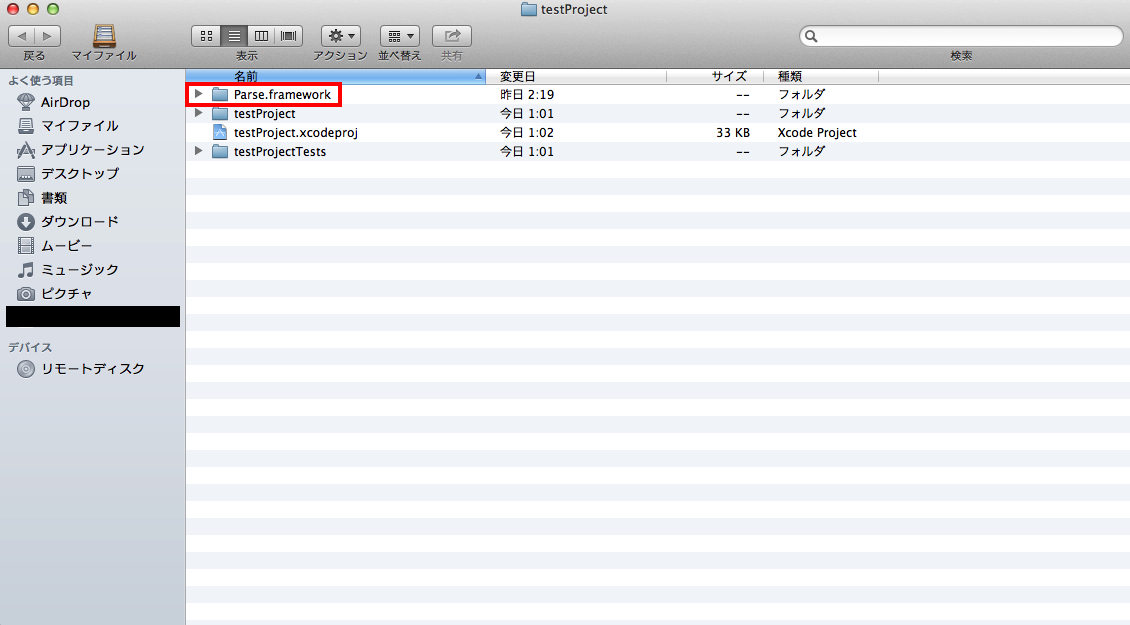Select the testProjectTests folder icon
The height and width of the screenshot is (625, 1130).
[x=220, y=151]
